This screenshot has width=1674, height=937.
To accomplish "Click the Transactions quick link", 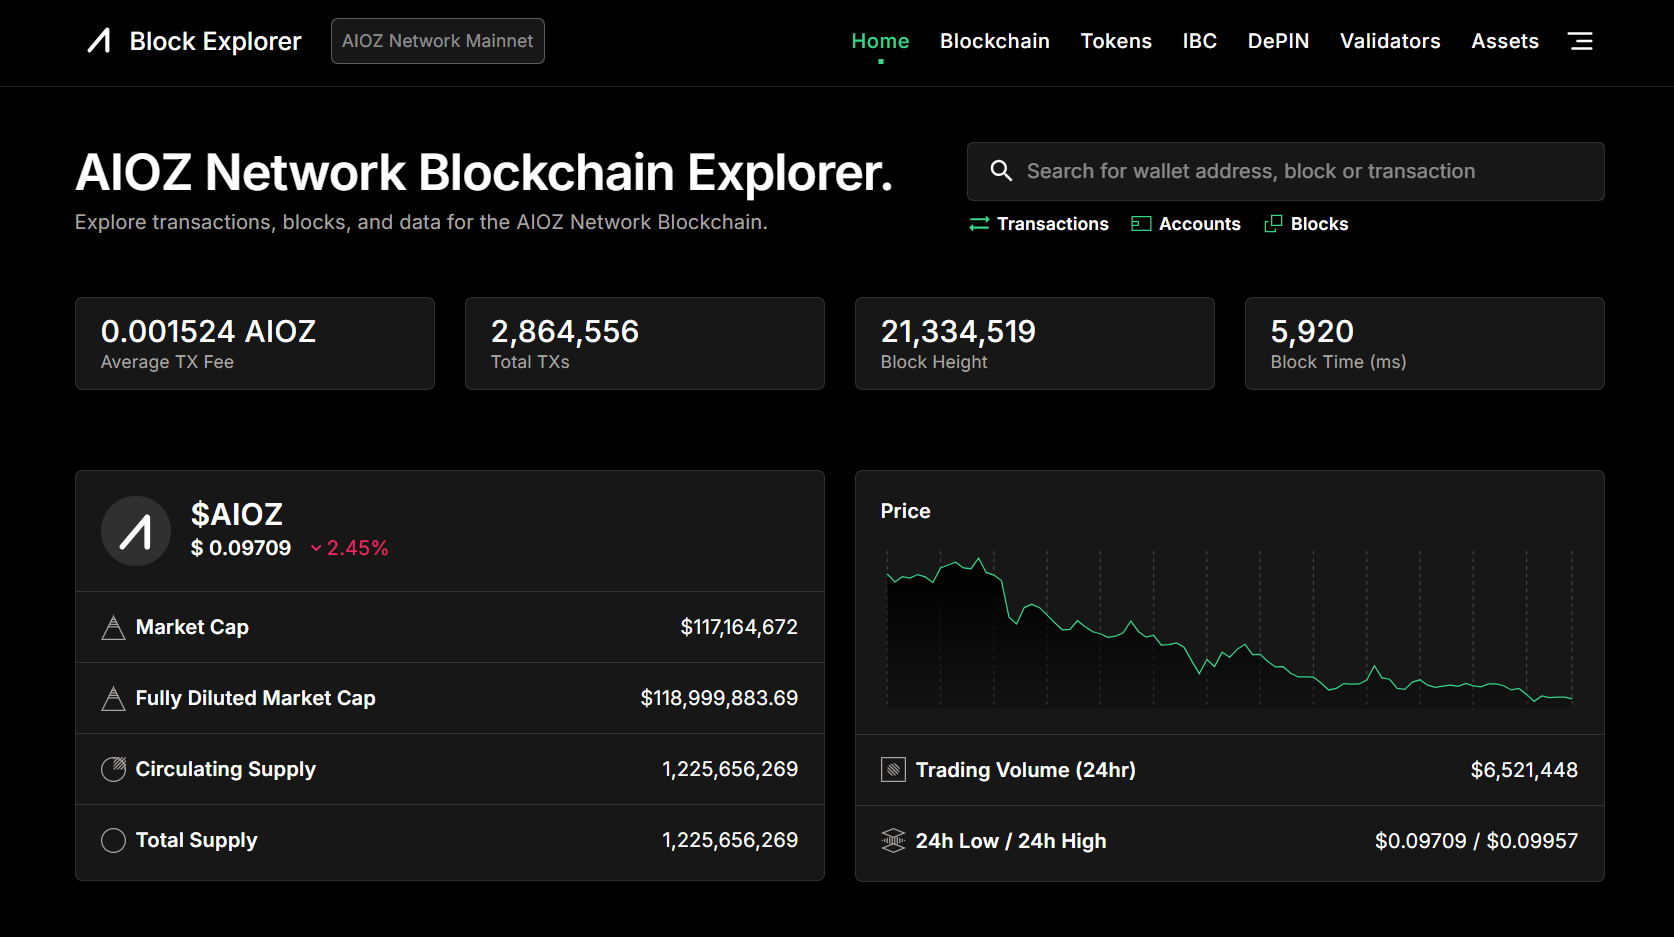I will click(1039, 224).
